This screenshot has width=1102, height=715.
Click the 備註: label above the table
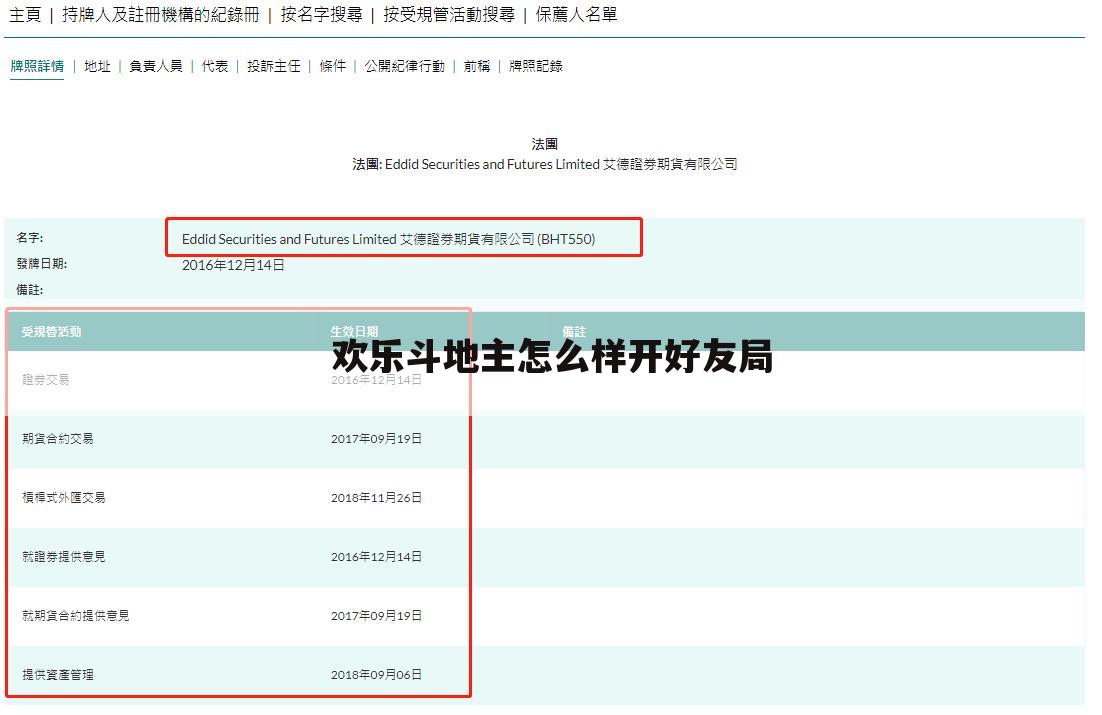(30, 290)
